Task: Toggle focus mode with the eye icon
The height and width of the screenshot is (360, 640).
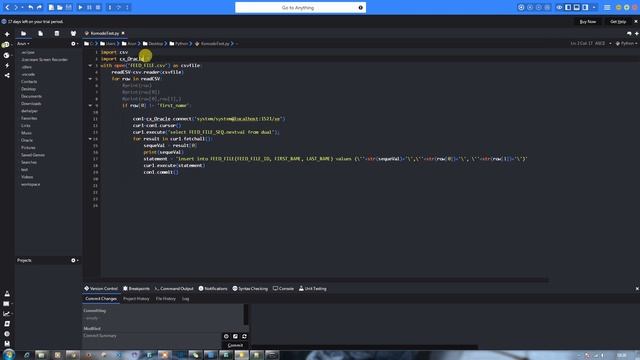Action: pos(560,7)
